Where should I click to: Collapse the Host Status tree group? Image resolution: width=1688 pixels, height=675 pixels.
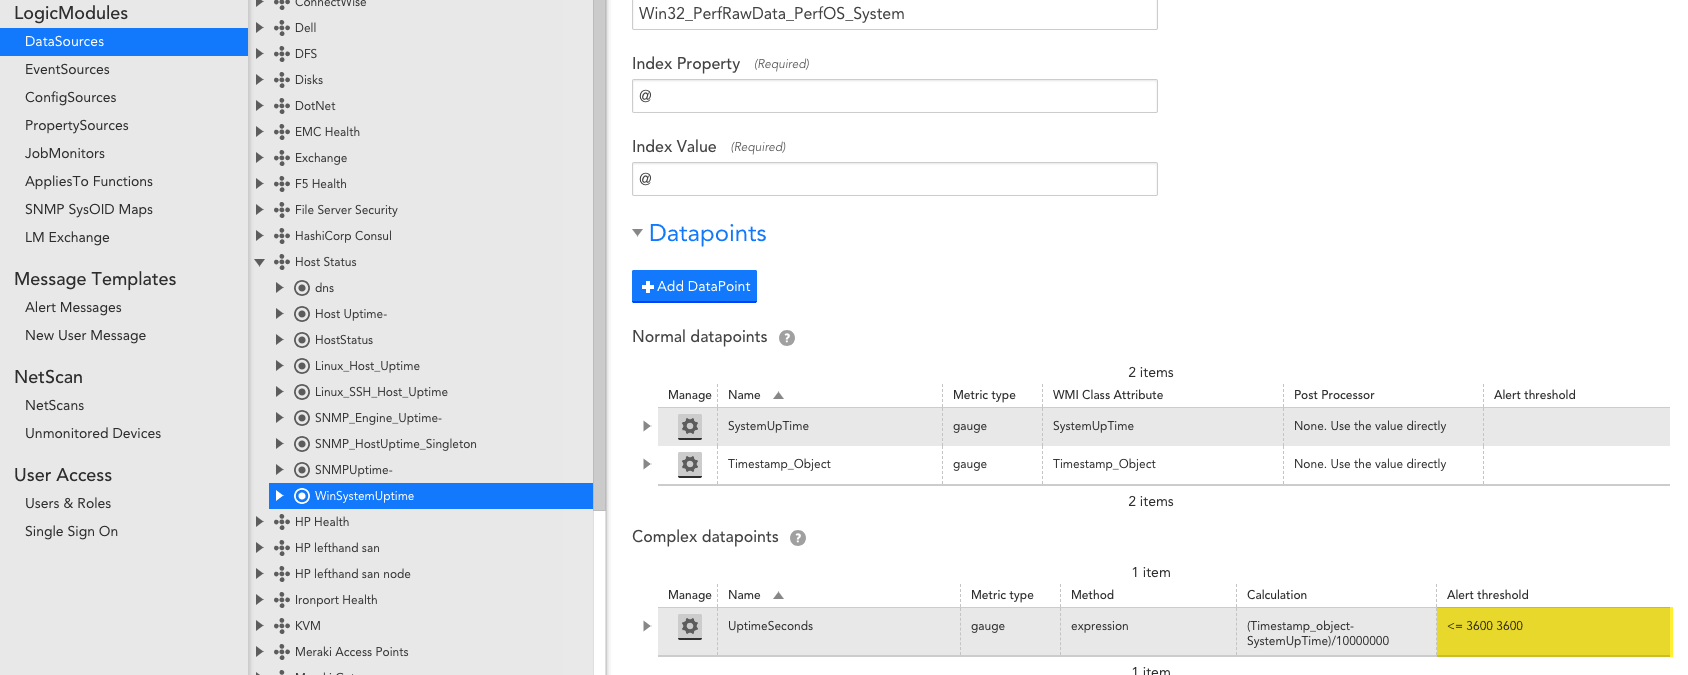[260, 262]
